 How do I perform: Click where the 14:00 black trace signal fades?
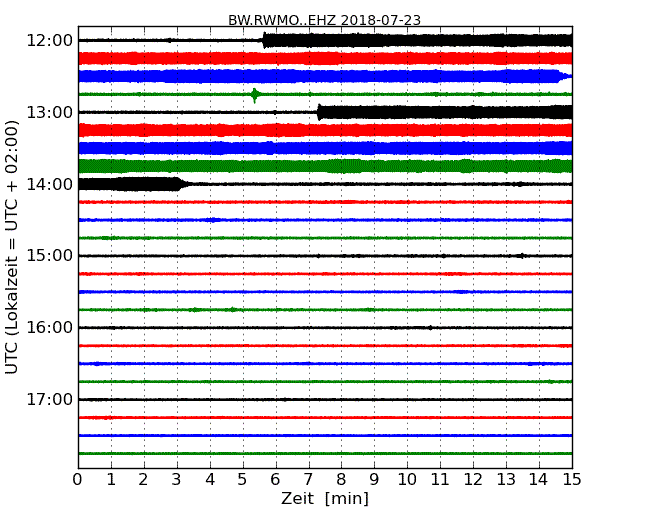point(183,184)
